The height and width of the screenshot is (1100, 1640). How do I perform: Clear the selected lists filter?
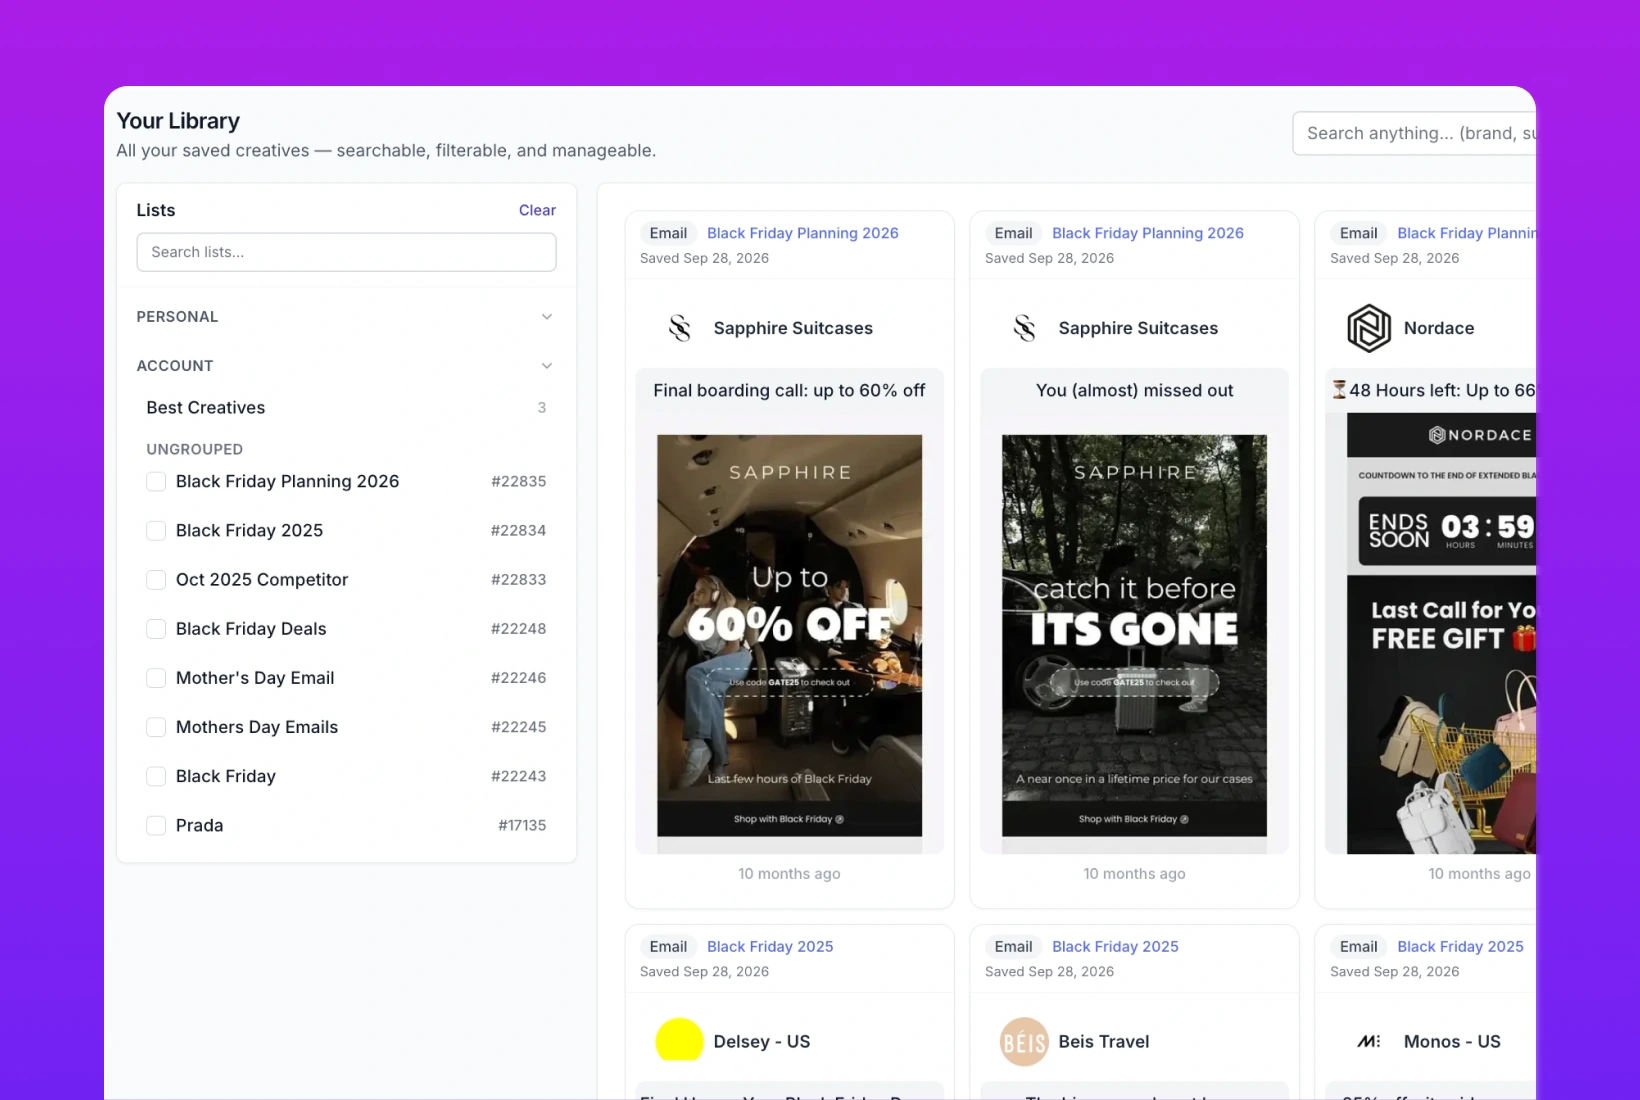click(x=537, y=210)
